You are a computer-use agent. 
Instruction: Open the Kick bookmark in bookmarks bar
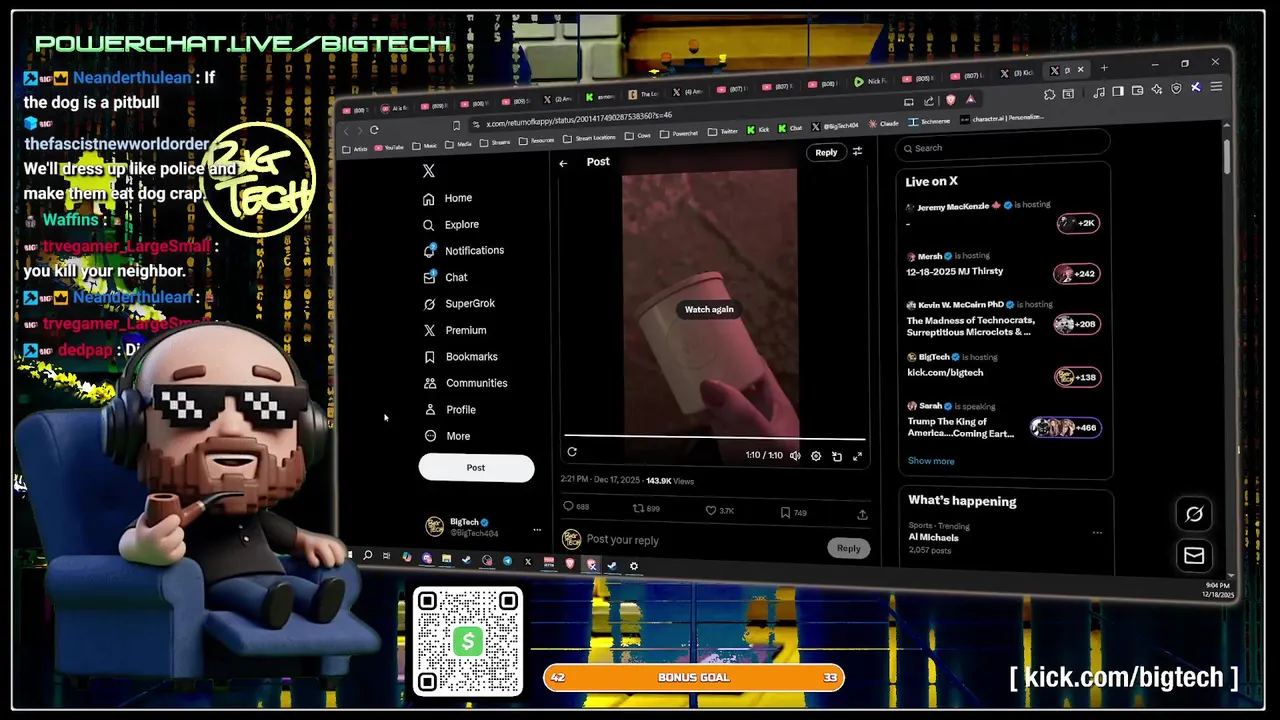tap(757, 130)
